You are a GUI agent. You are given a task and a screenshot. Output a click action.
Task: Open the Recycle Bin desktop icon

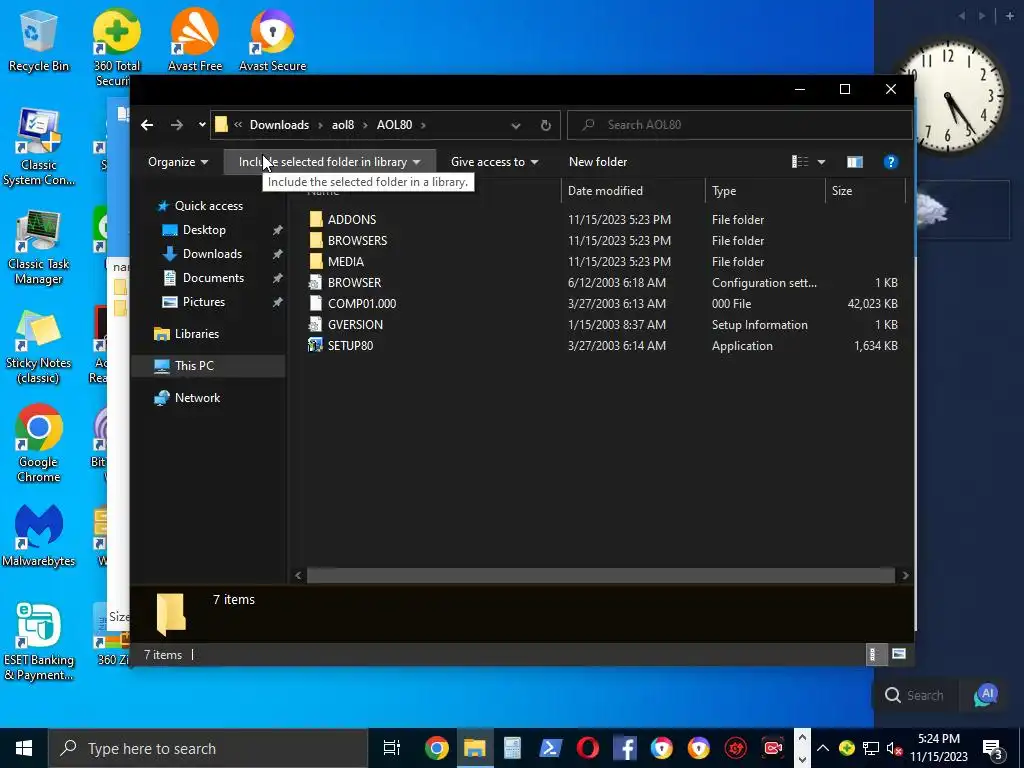point(38,40)
